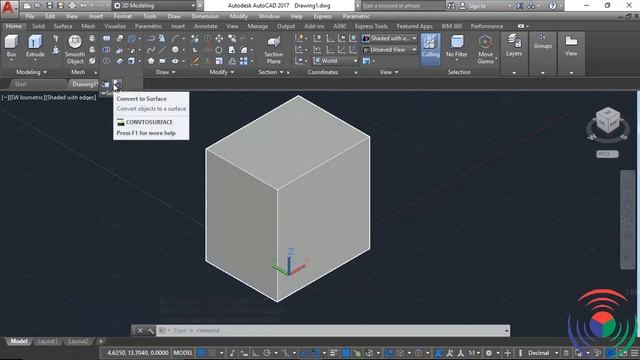640x360 pixels.
Task: Click the keyword search field in title bar
Action: [x=403, y=6]
